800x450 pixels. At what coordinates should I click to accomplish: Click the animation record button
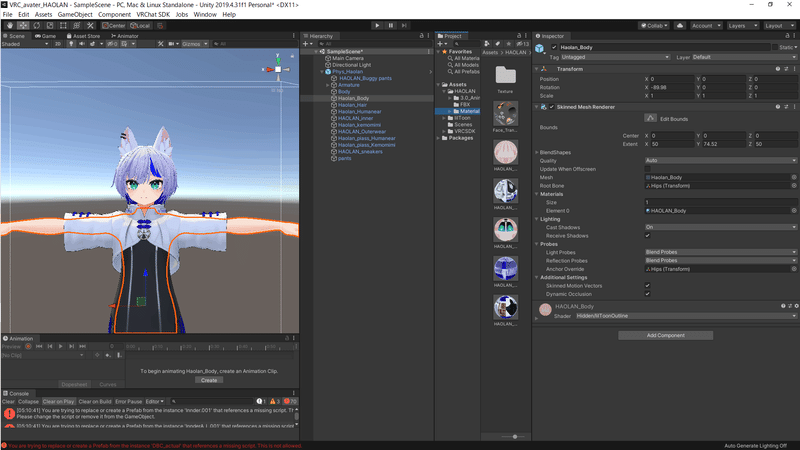[x=28, y=346]
